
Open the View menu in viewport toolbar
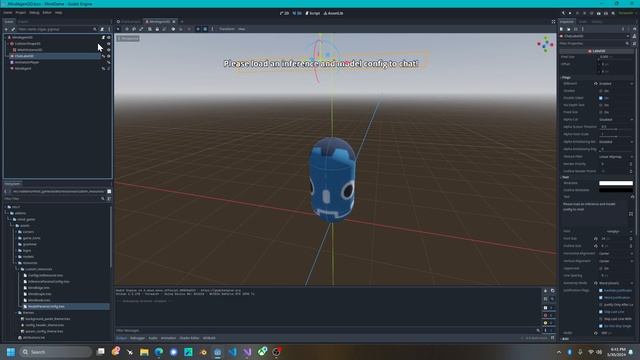[x=242, y=29]
